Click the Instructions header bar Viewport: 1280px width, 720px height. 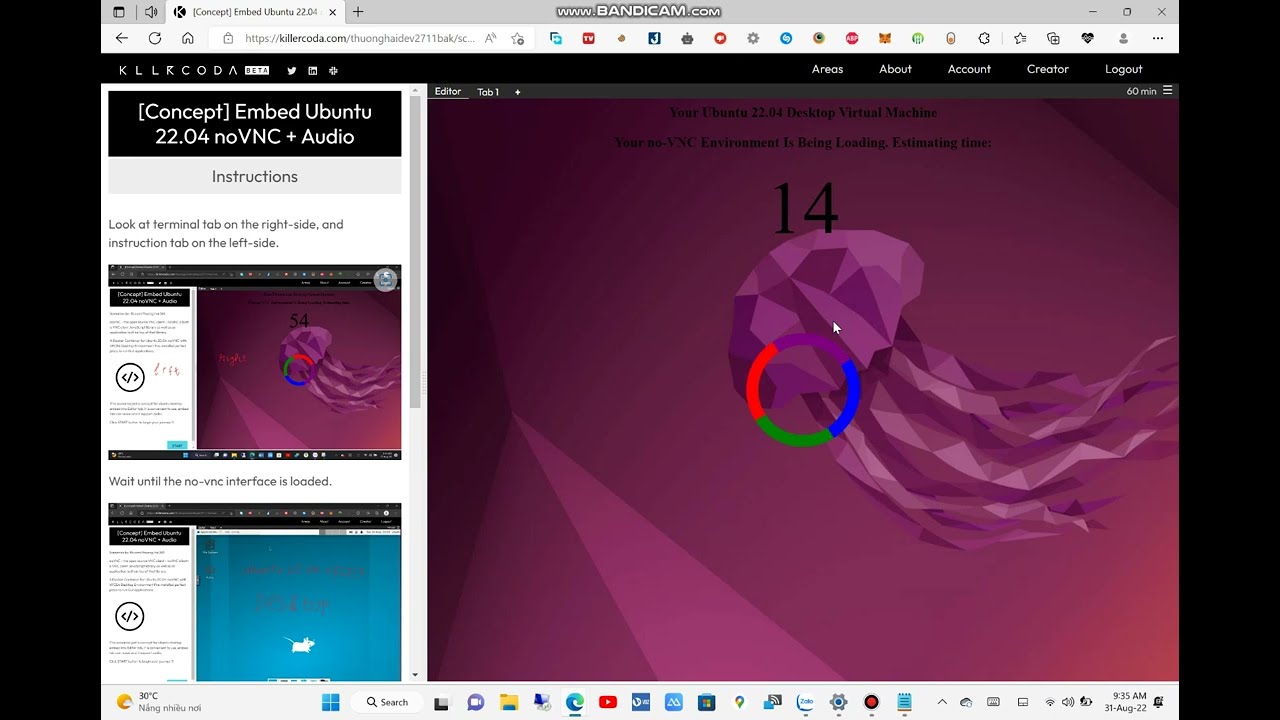(255, 176)
